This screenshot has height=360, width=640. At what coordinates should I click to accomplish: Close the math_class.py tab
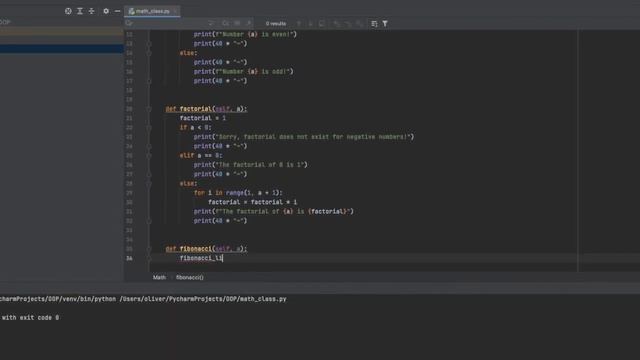pos(176,11)
